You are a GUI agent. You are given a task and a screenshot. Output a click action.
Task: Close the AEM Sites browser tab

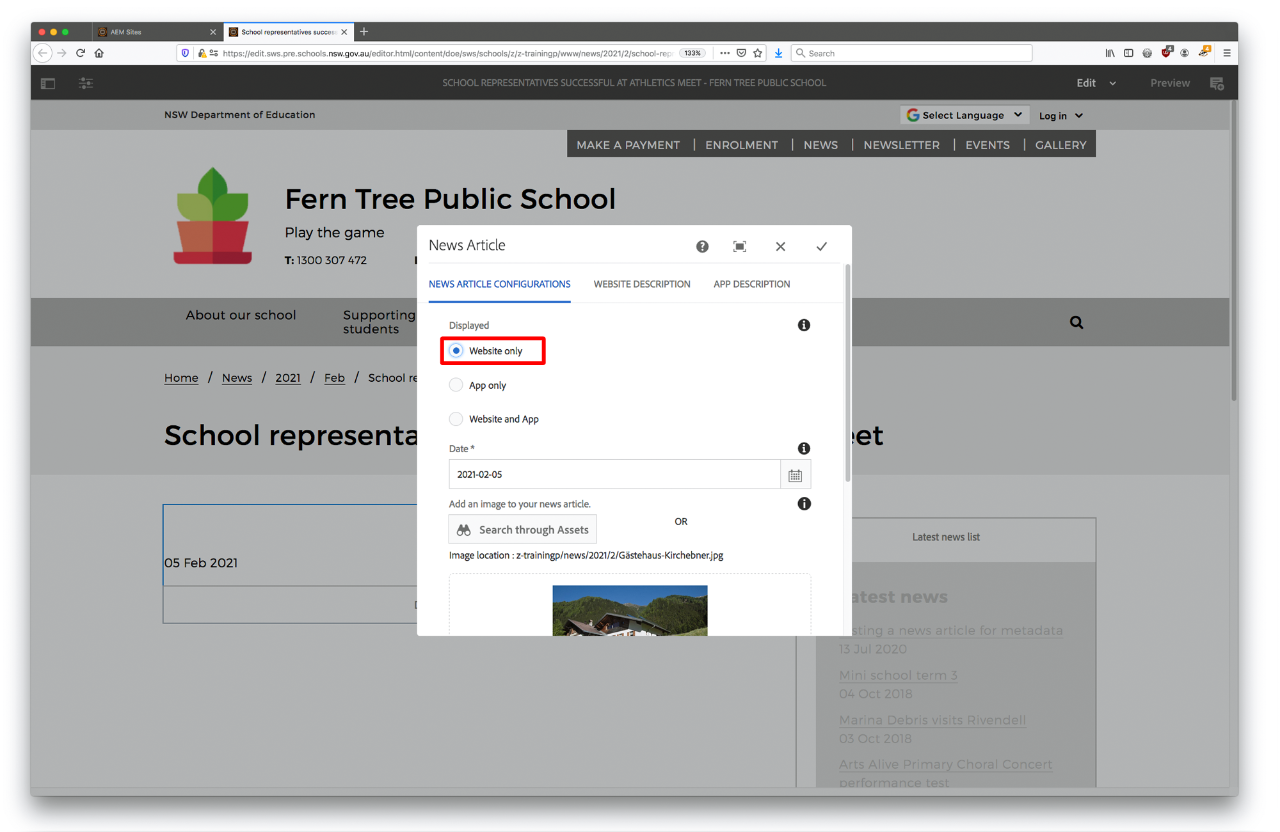point(213,32)
